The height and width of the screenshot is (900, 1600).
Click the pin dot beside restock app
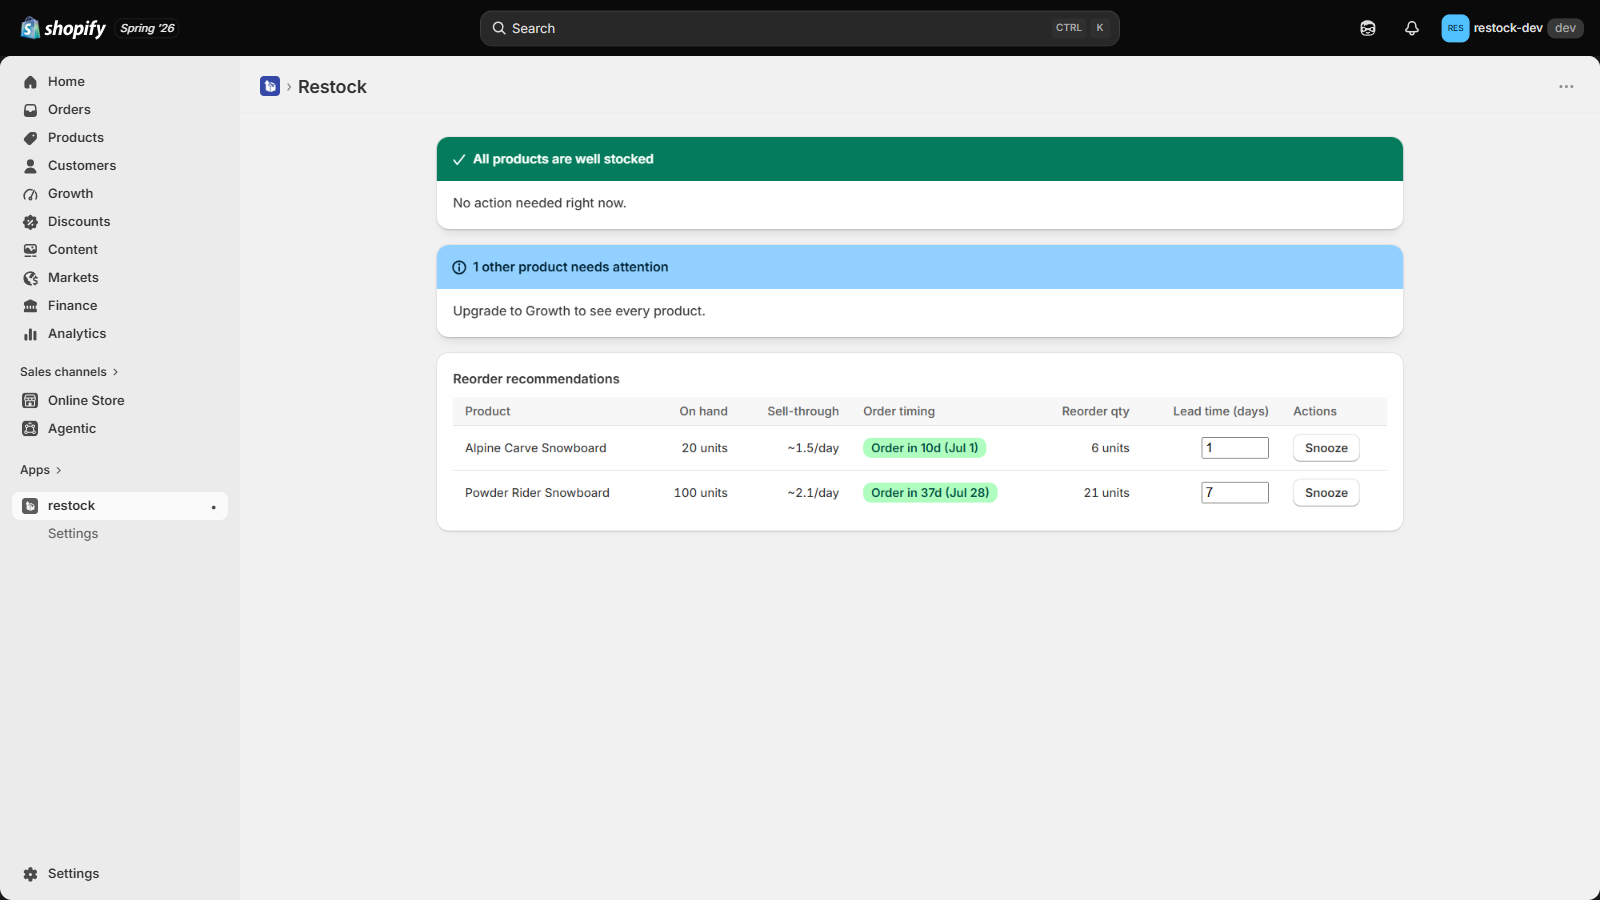[213, 507]
